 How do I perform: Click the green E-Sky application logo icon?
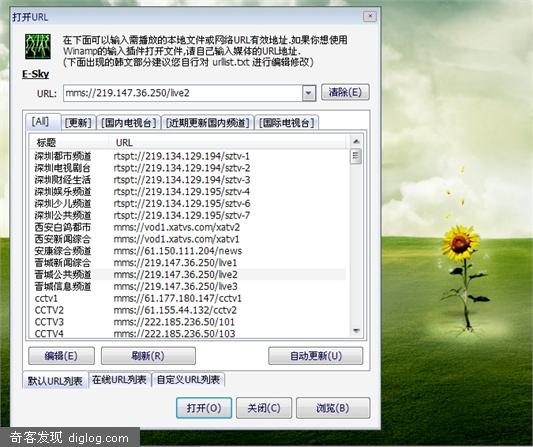tap(38, 46)
